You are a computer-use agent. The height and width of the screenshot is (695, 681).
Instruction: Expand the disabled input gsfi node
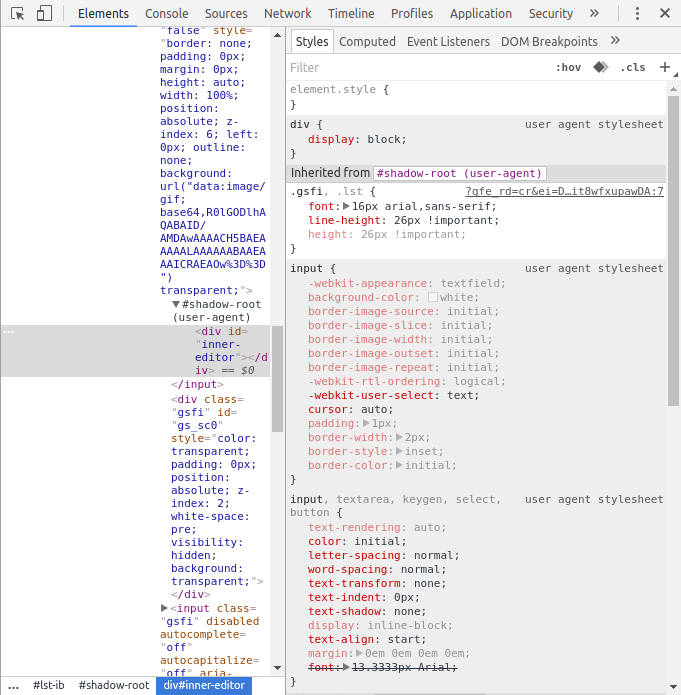[x=165, y=608]
